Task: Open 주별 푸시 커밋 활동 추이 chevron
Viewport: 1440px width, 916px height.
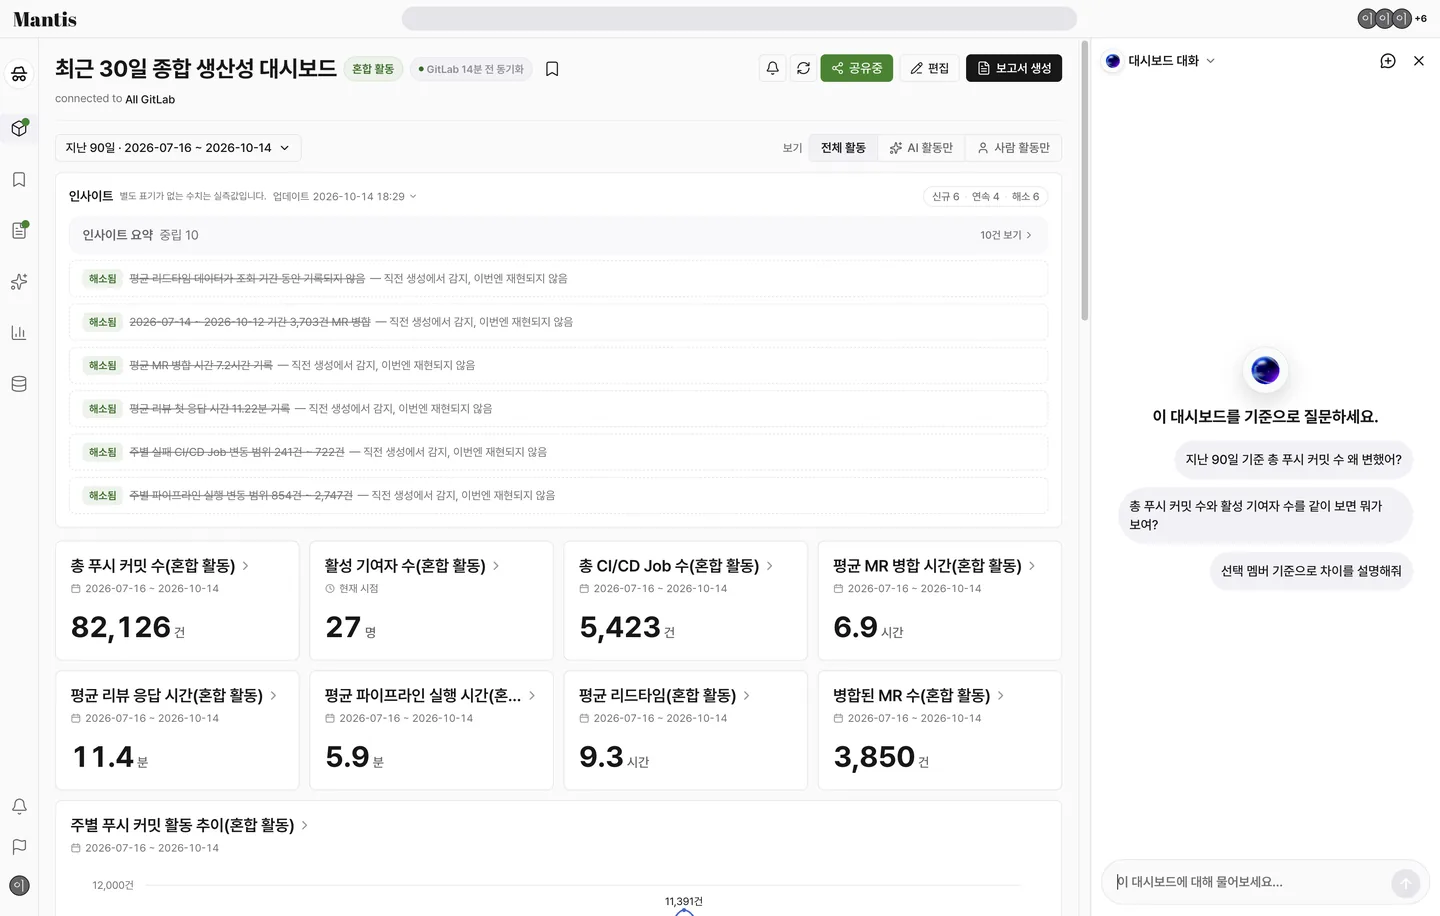Action: coord(305,826)
